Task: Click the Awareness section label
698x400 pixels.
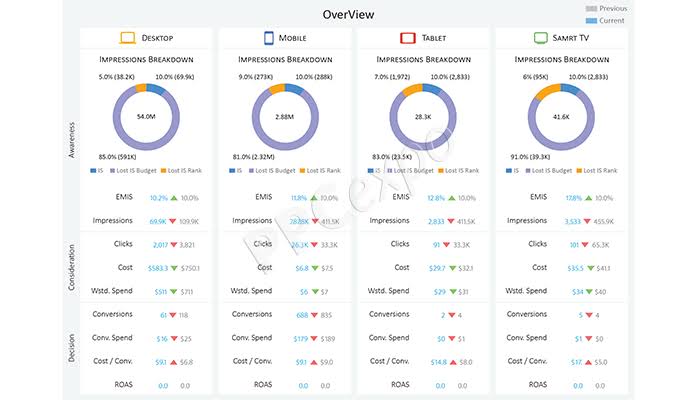Action: pyautogui.click(x=71, y=140)
